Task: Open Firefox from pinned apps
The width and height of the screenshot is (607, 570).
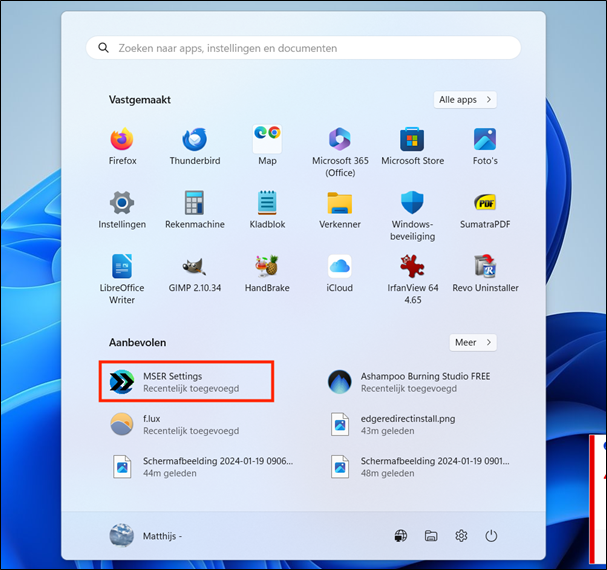Action: 122,146
